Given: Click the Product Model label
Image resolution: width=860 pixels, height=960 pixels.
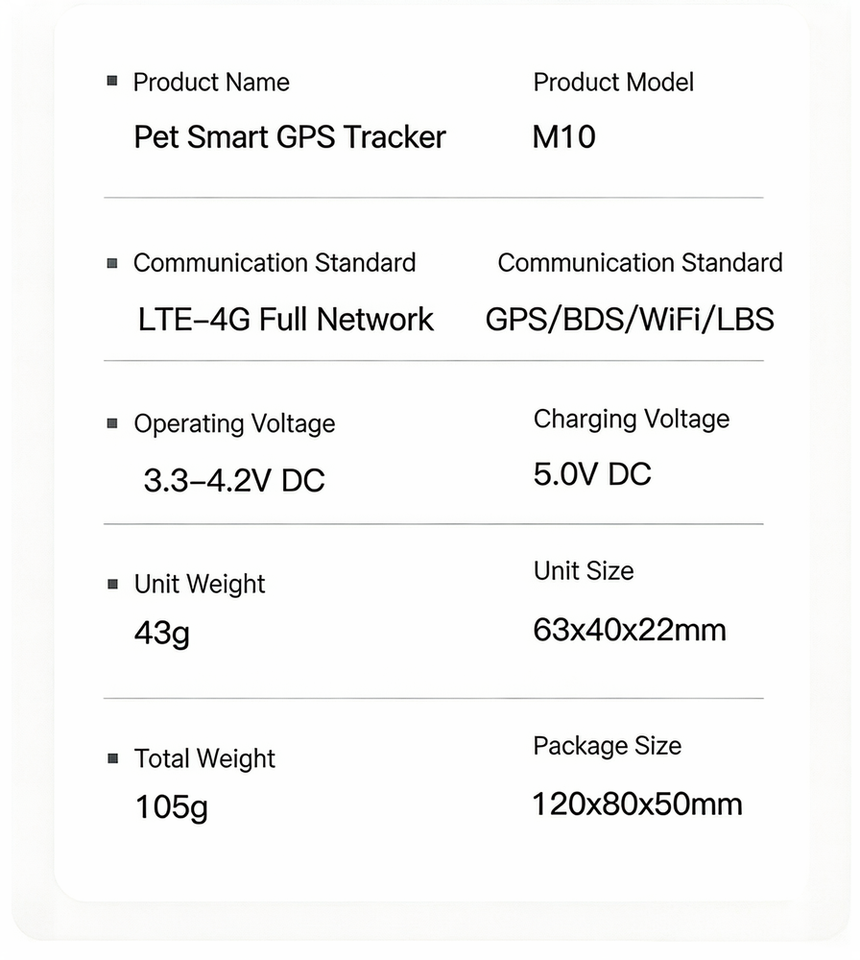Looking at the screenshot, I should coord(613,82).
